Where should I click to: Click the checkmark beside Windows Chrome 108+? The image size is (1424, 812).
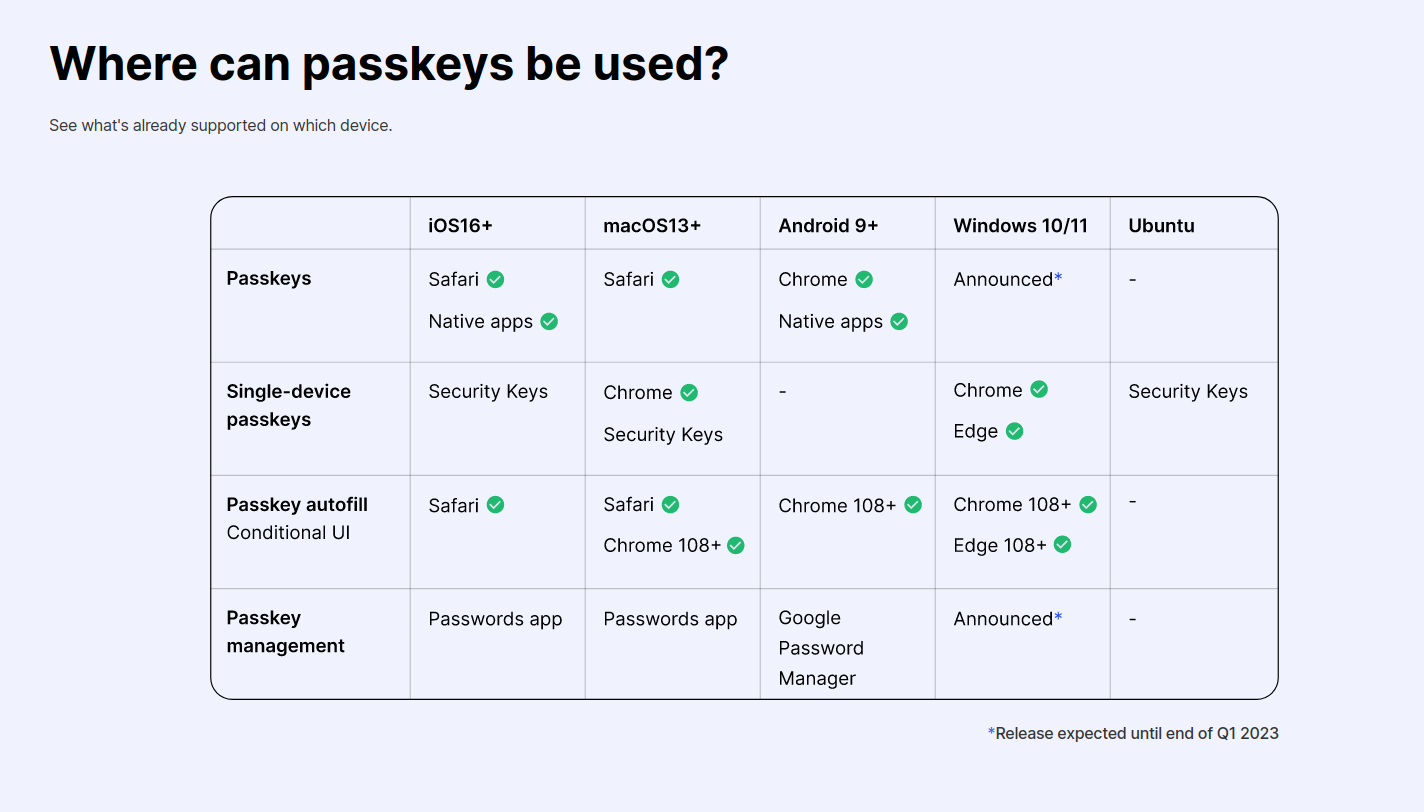click(x=1088, y=505)
